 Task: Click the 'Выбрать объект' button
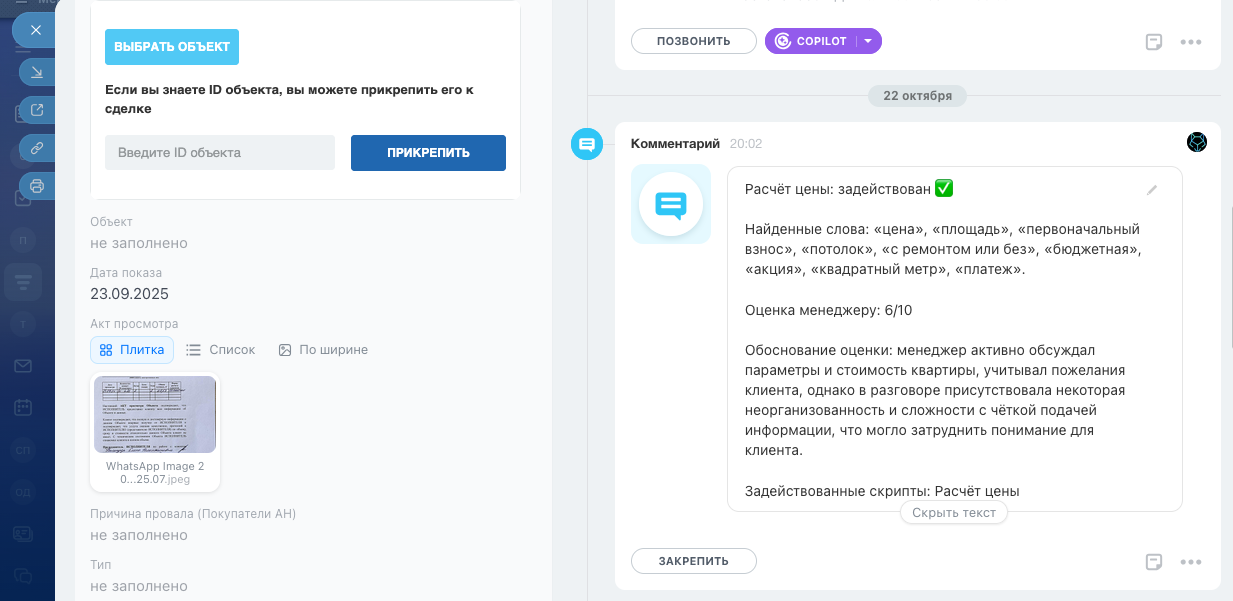click(172, 47)
